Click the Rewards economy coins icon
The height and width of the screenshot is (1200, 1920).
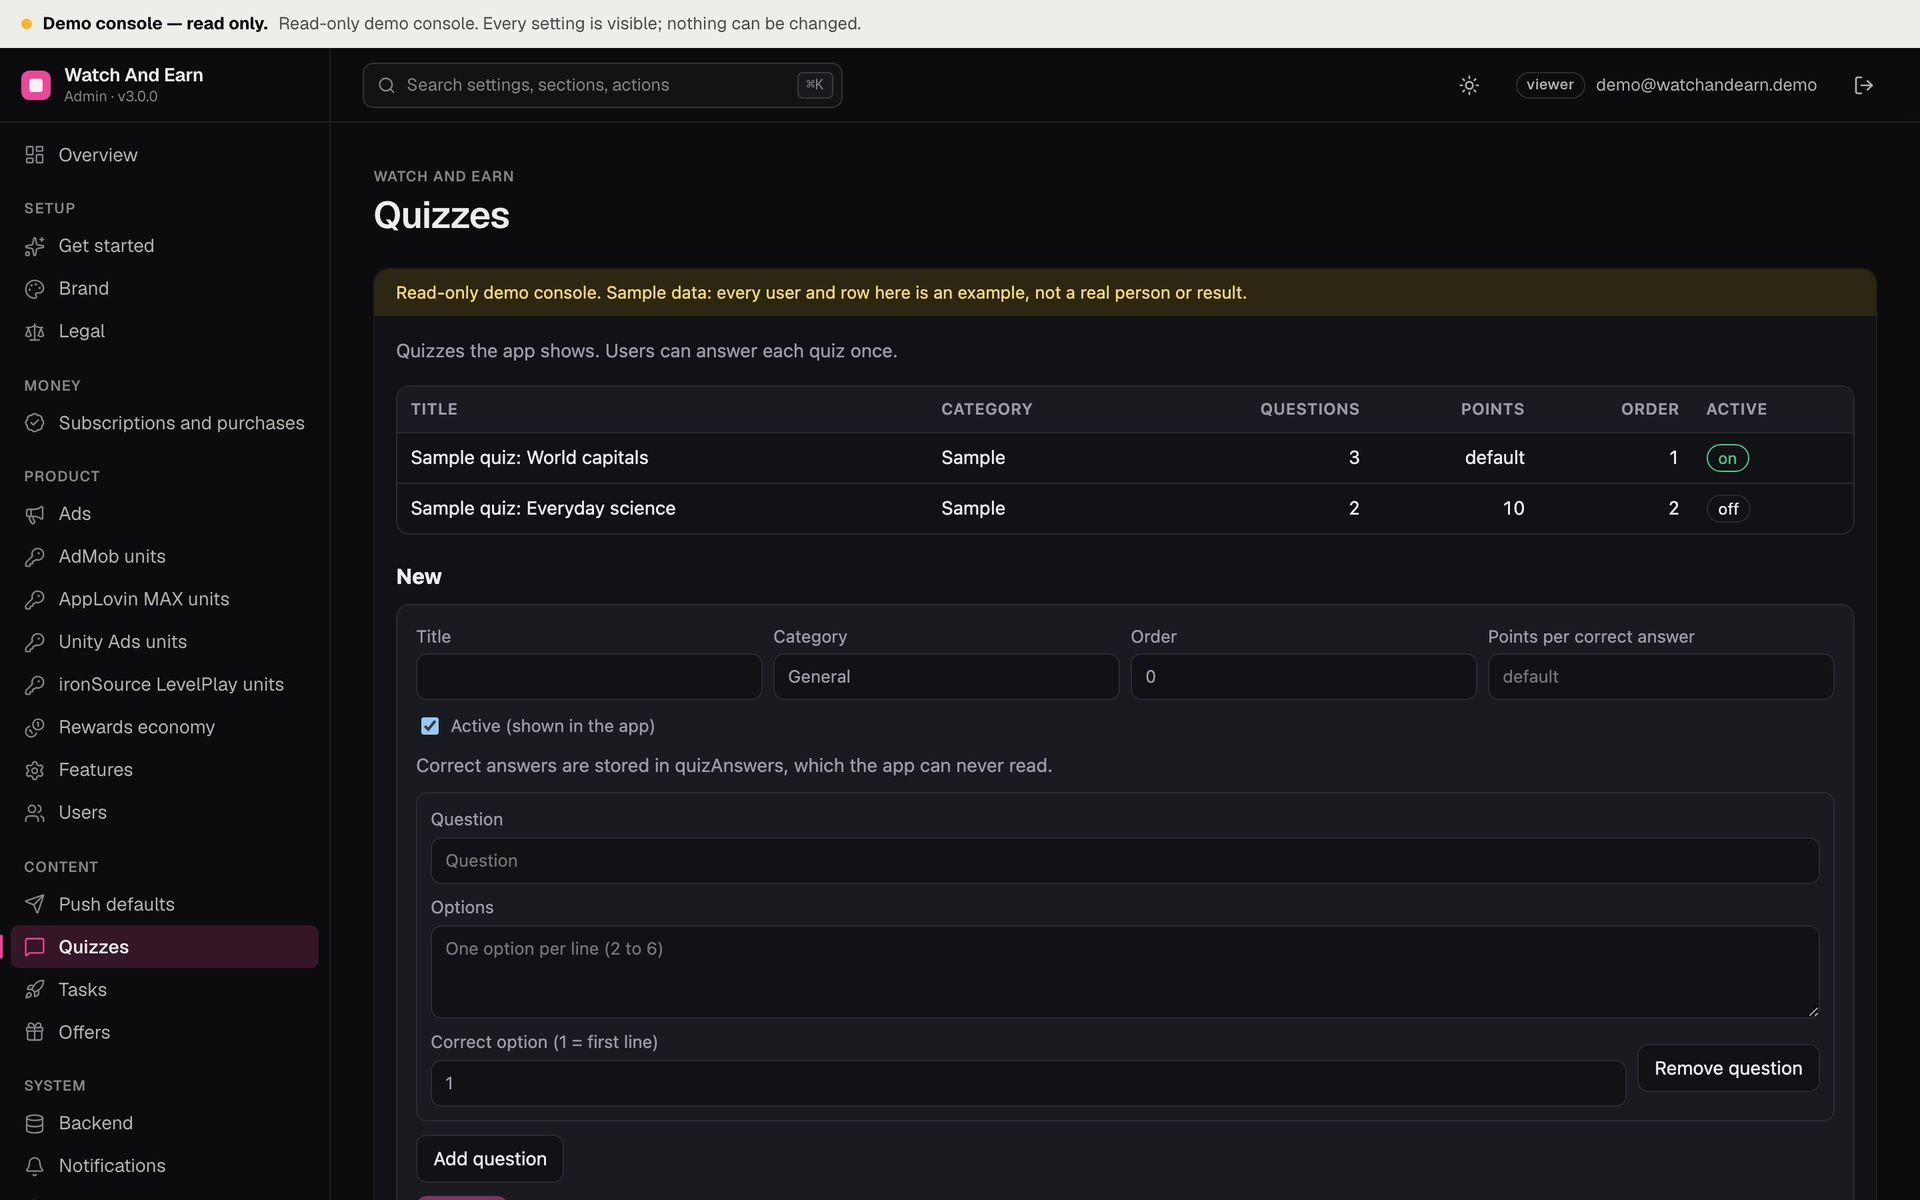[x=35, y=728]
